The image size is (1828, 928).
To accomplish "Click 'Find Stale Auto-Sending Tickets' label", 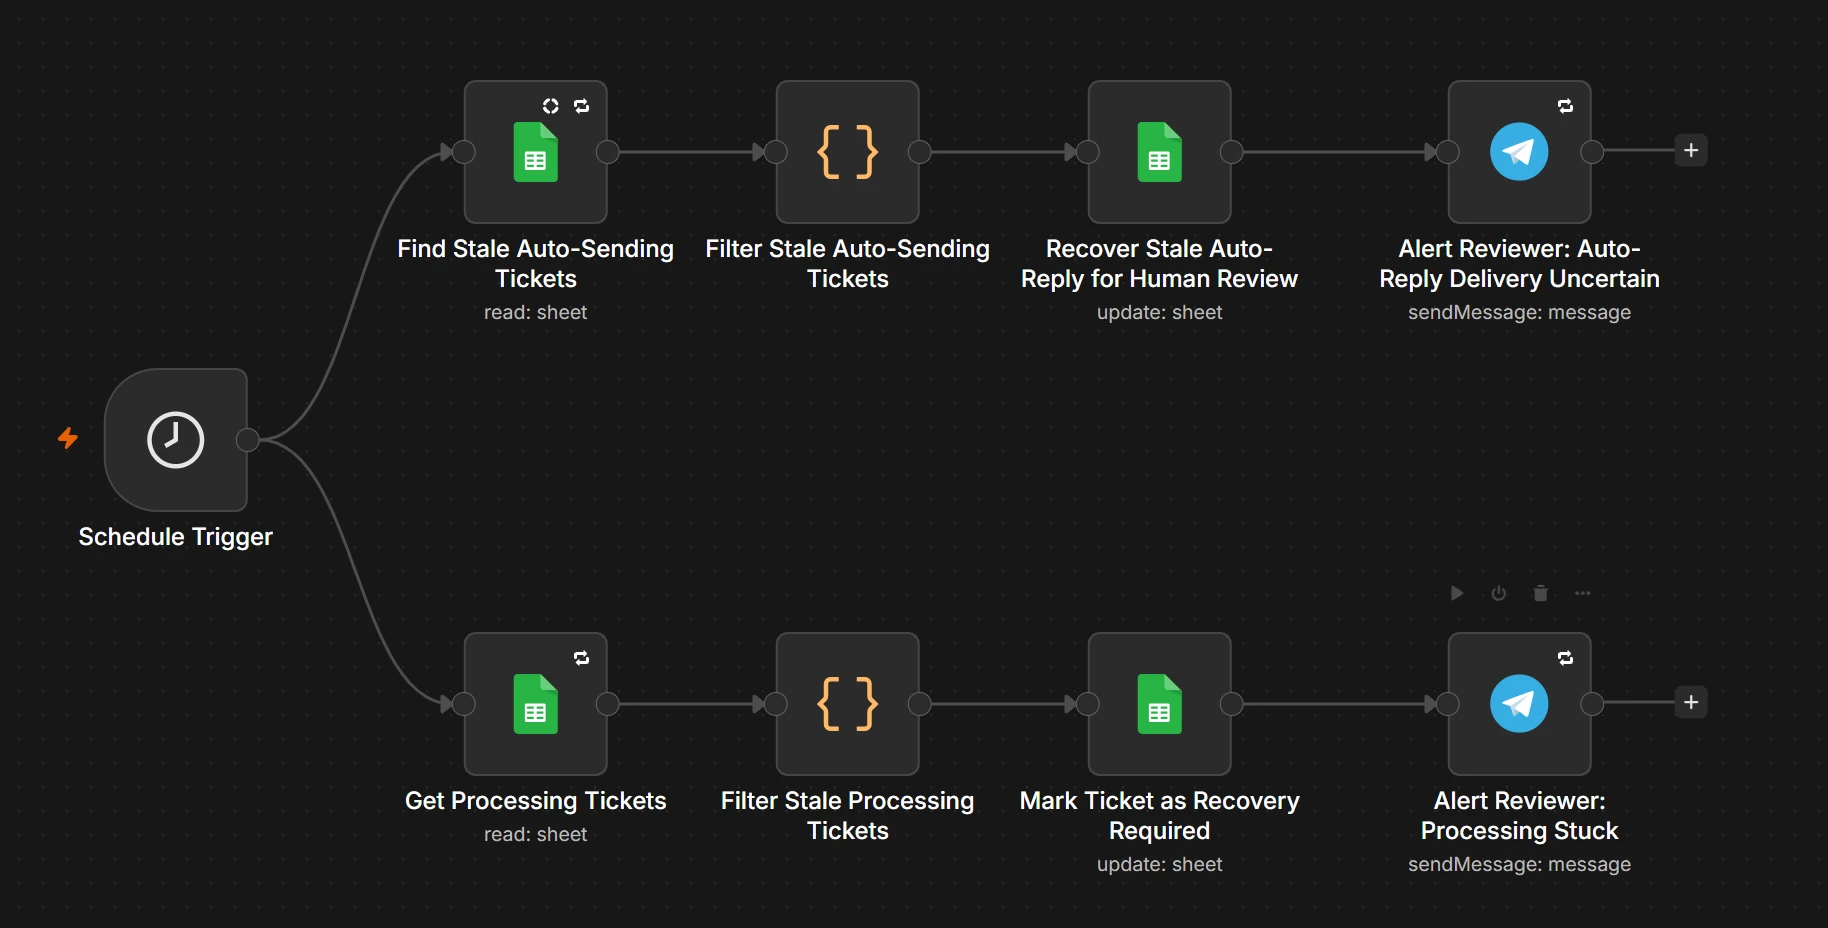I will click(536, 264).
